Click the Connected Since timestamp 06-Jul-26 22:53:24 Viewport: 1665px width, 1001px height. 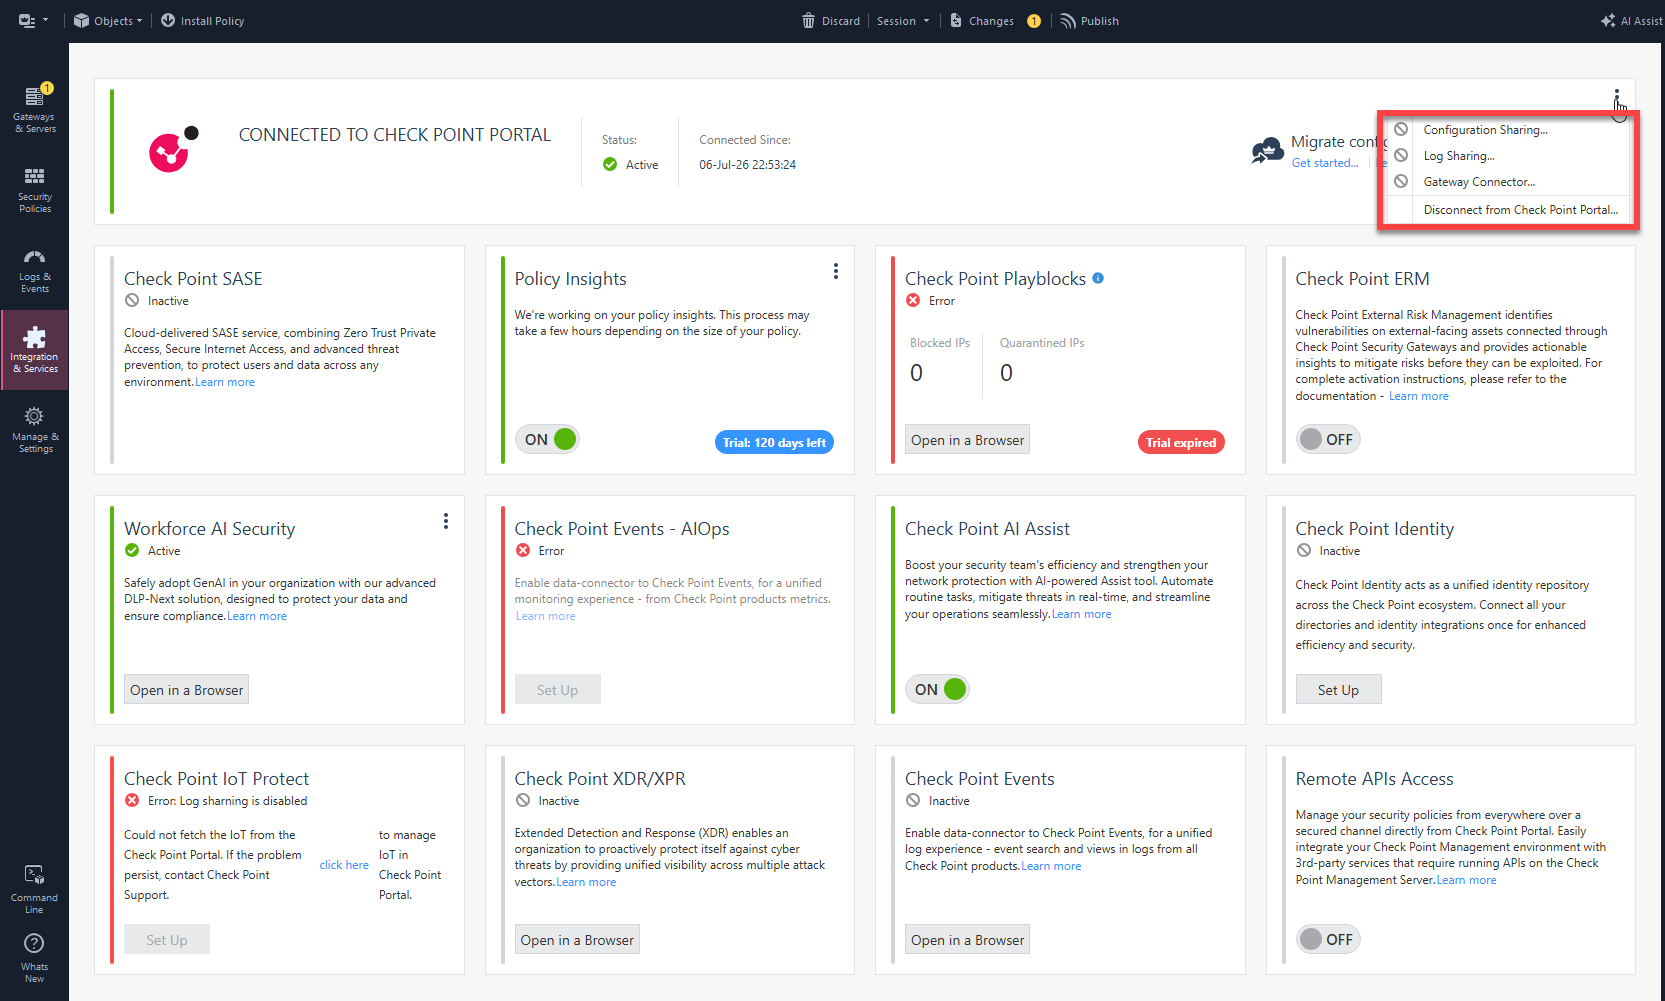click(748, 165)
